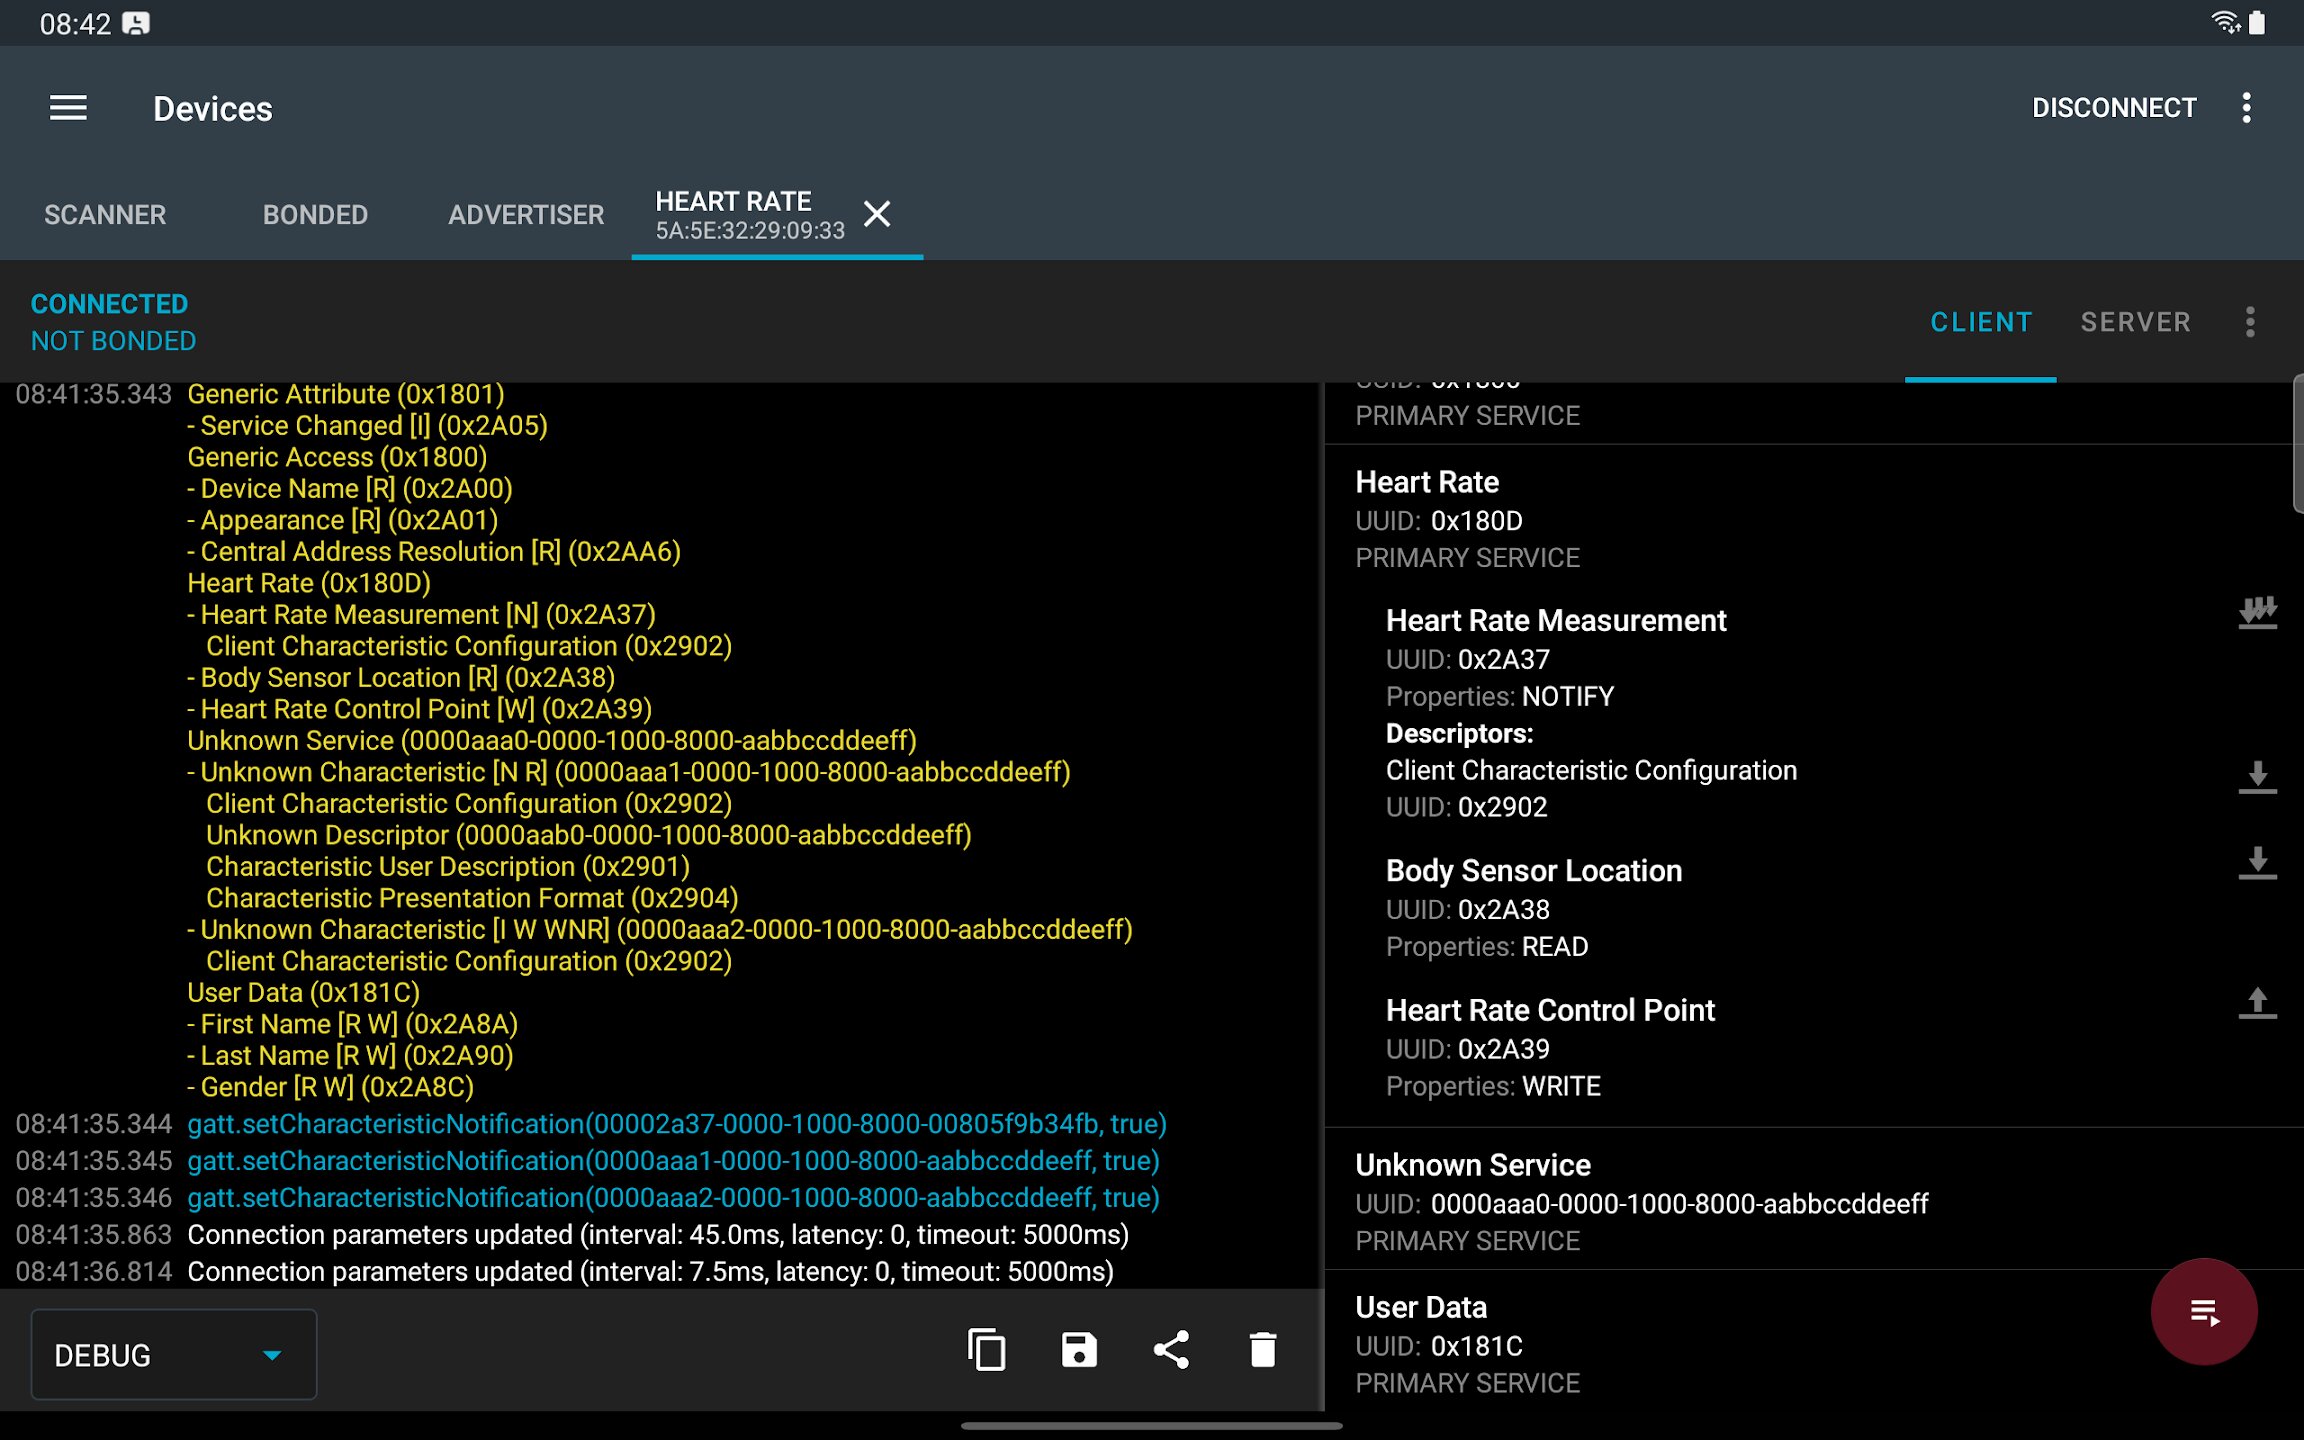This screenshot has height=1440, width=2304.
Task: Copy the log to clipboard
Action: pyautogui.click(x=986, y=1350)
